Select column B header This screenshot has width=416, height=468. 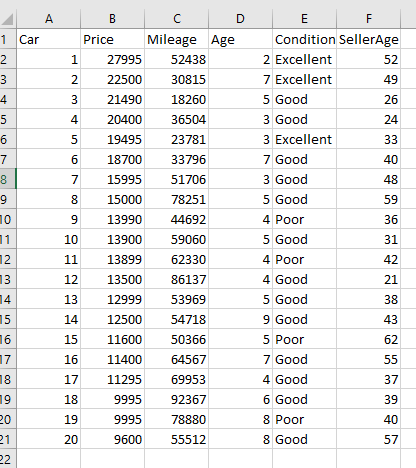(113, 19)
